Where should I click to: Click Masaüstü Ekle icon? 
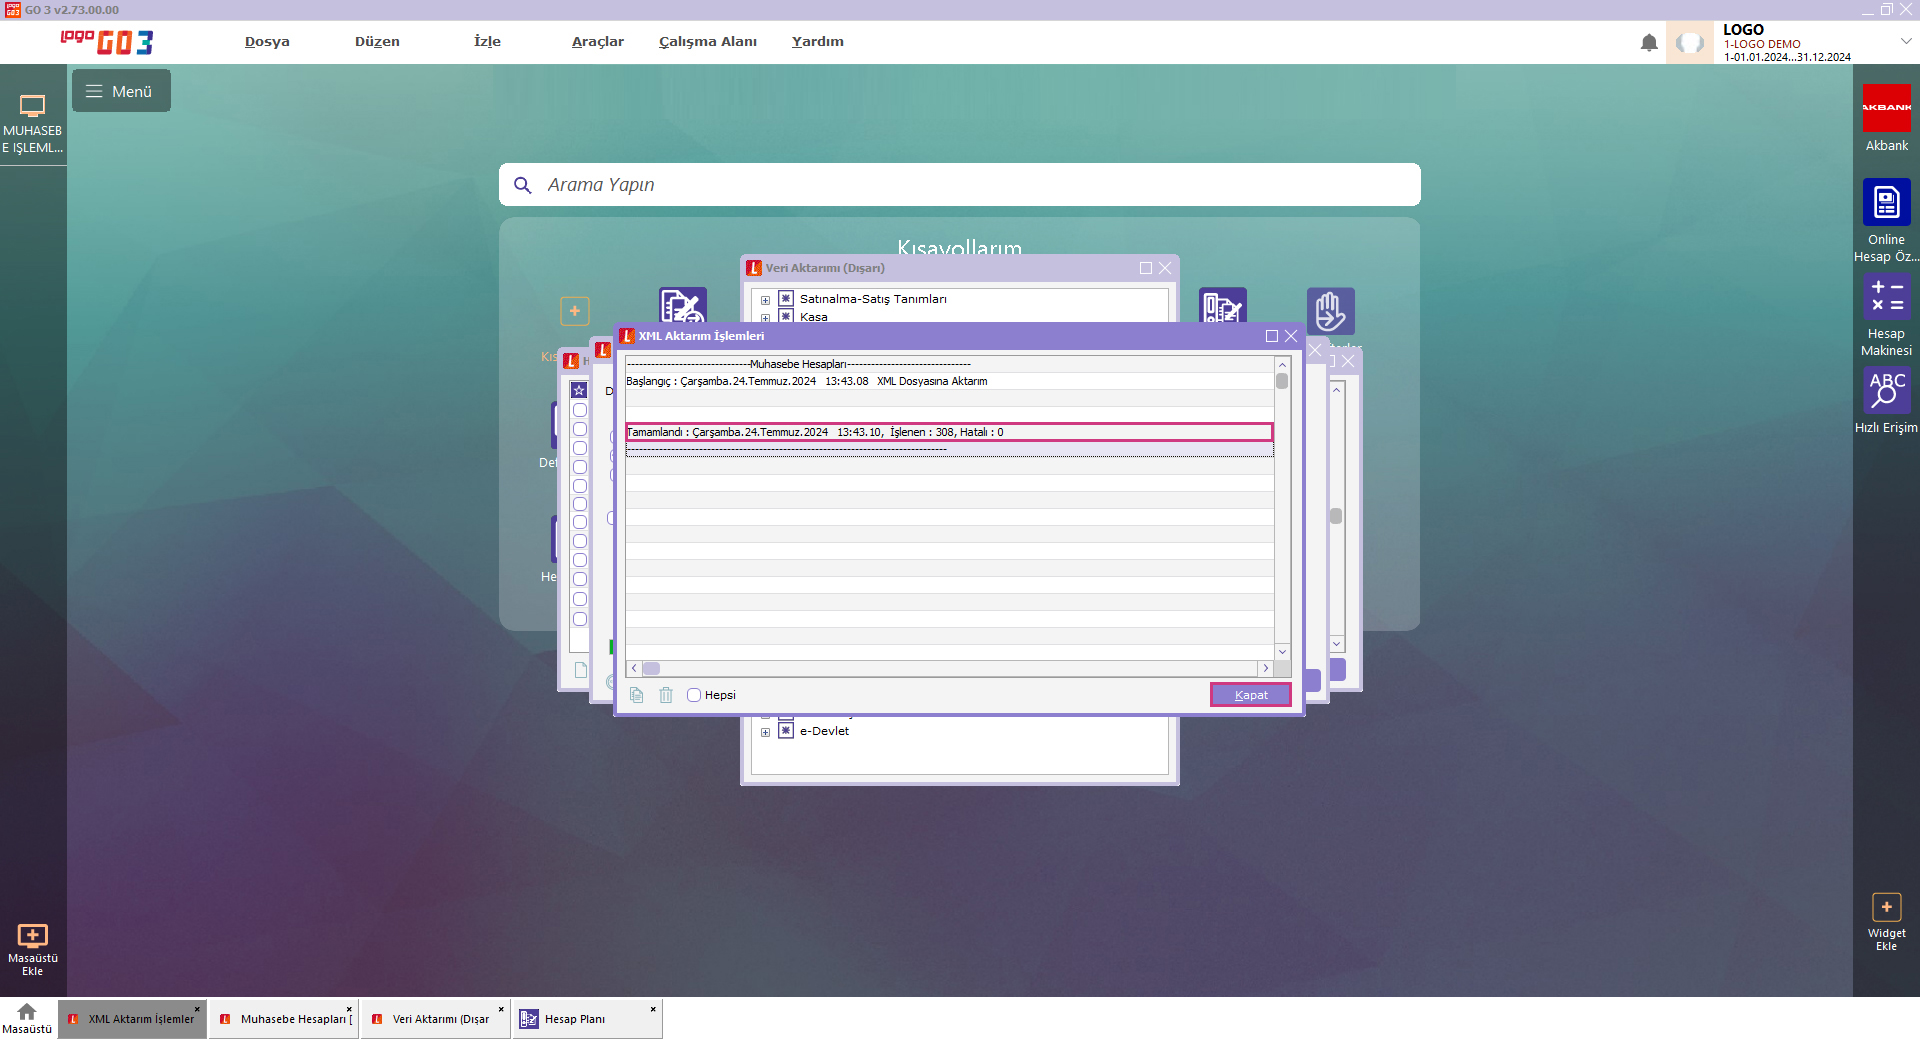coord(32,936)
